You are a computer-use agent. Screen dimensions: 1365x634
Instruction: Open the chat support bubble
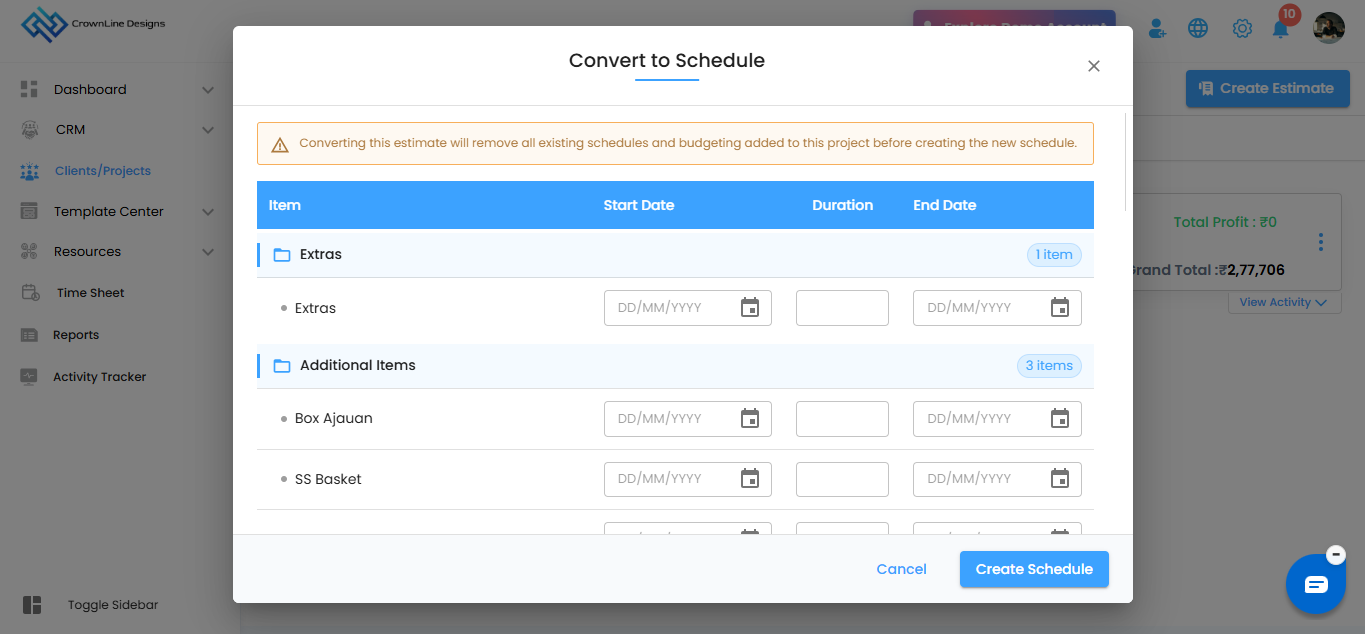pyautogui.click(x=1316, y=584)
